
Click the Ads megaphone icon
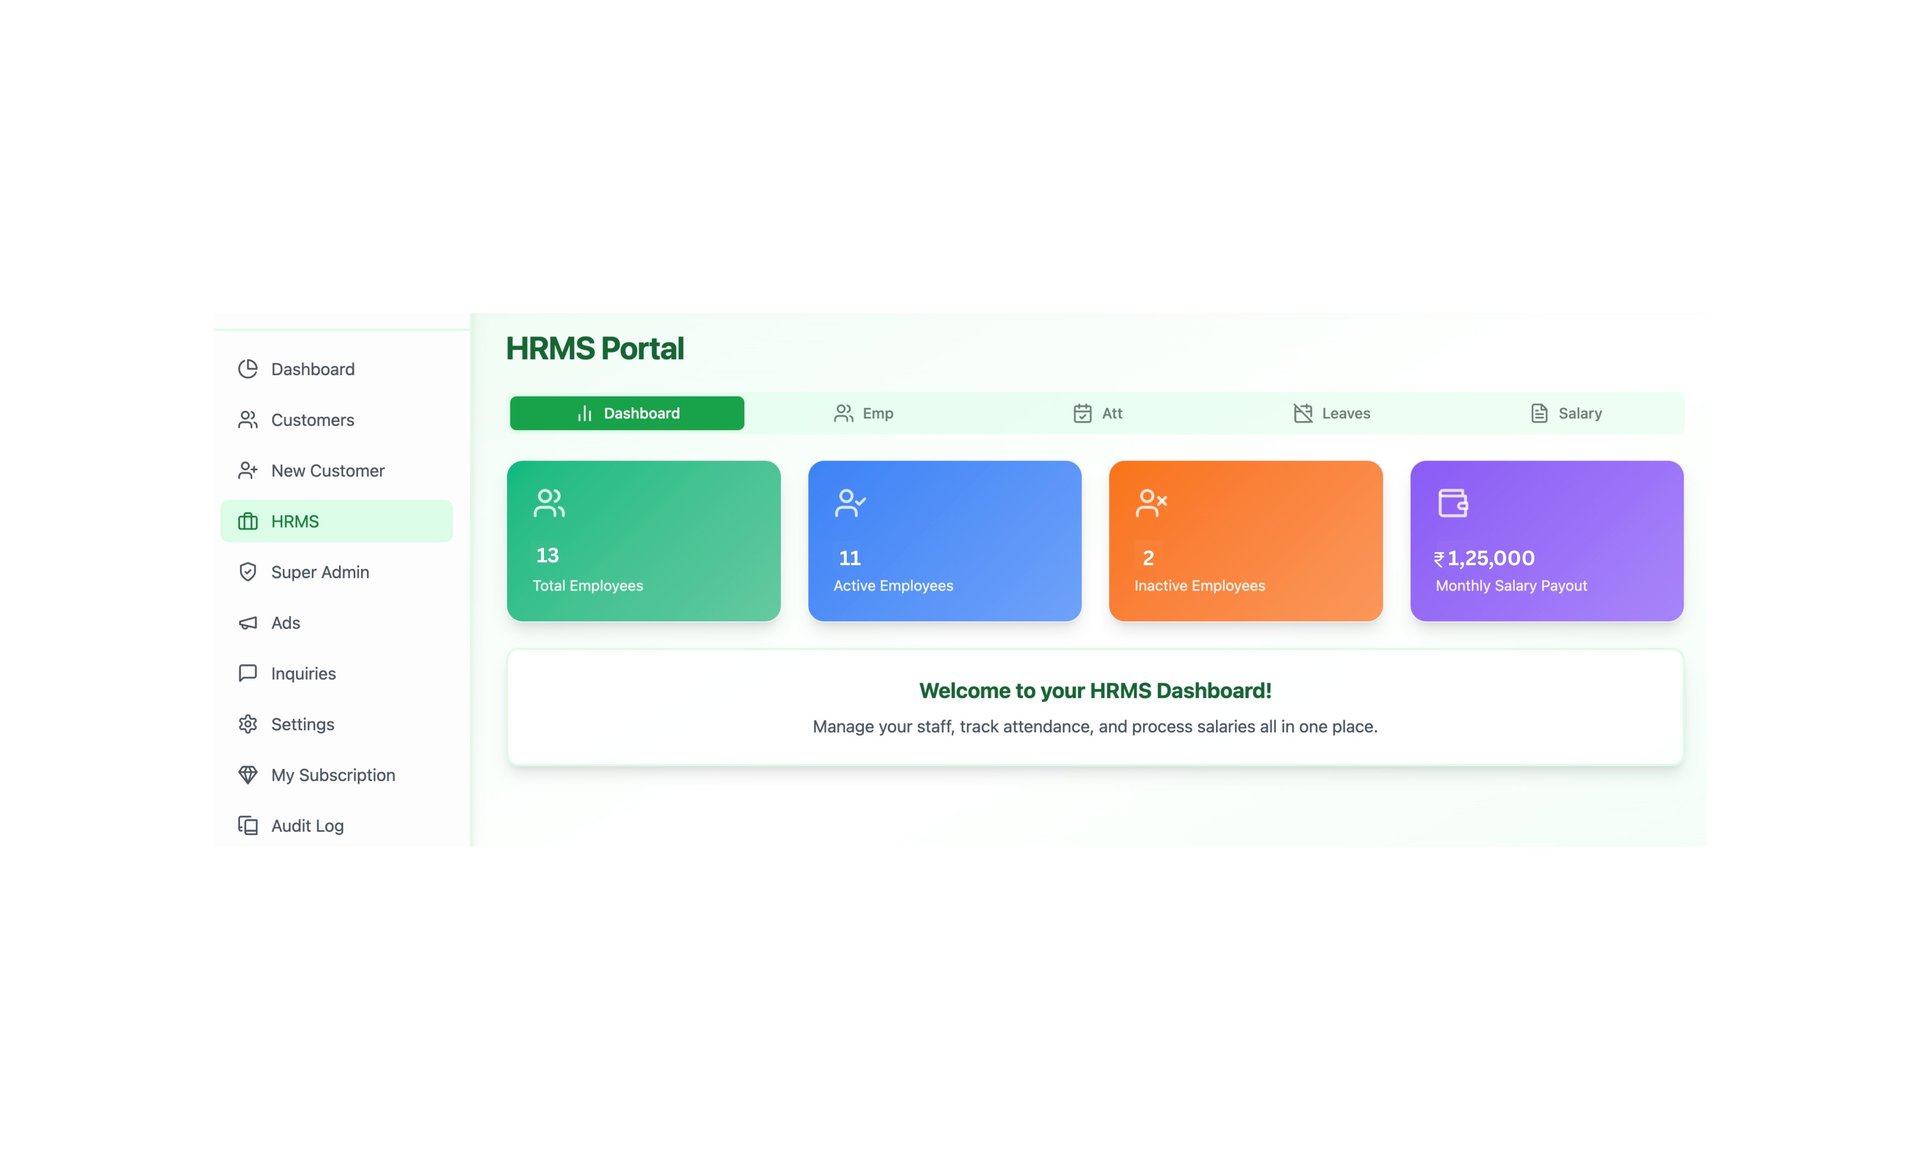(x=247, y=623)
